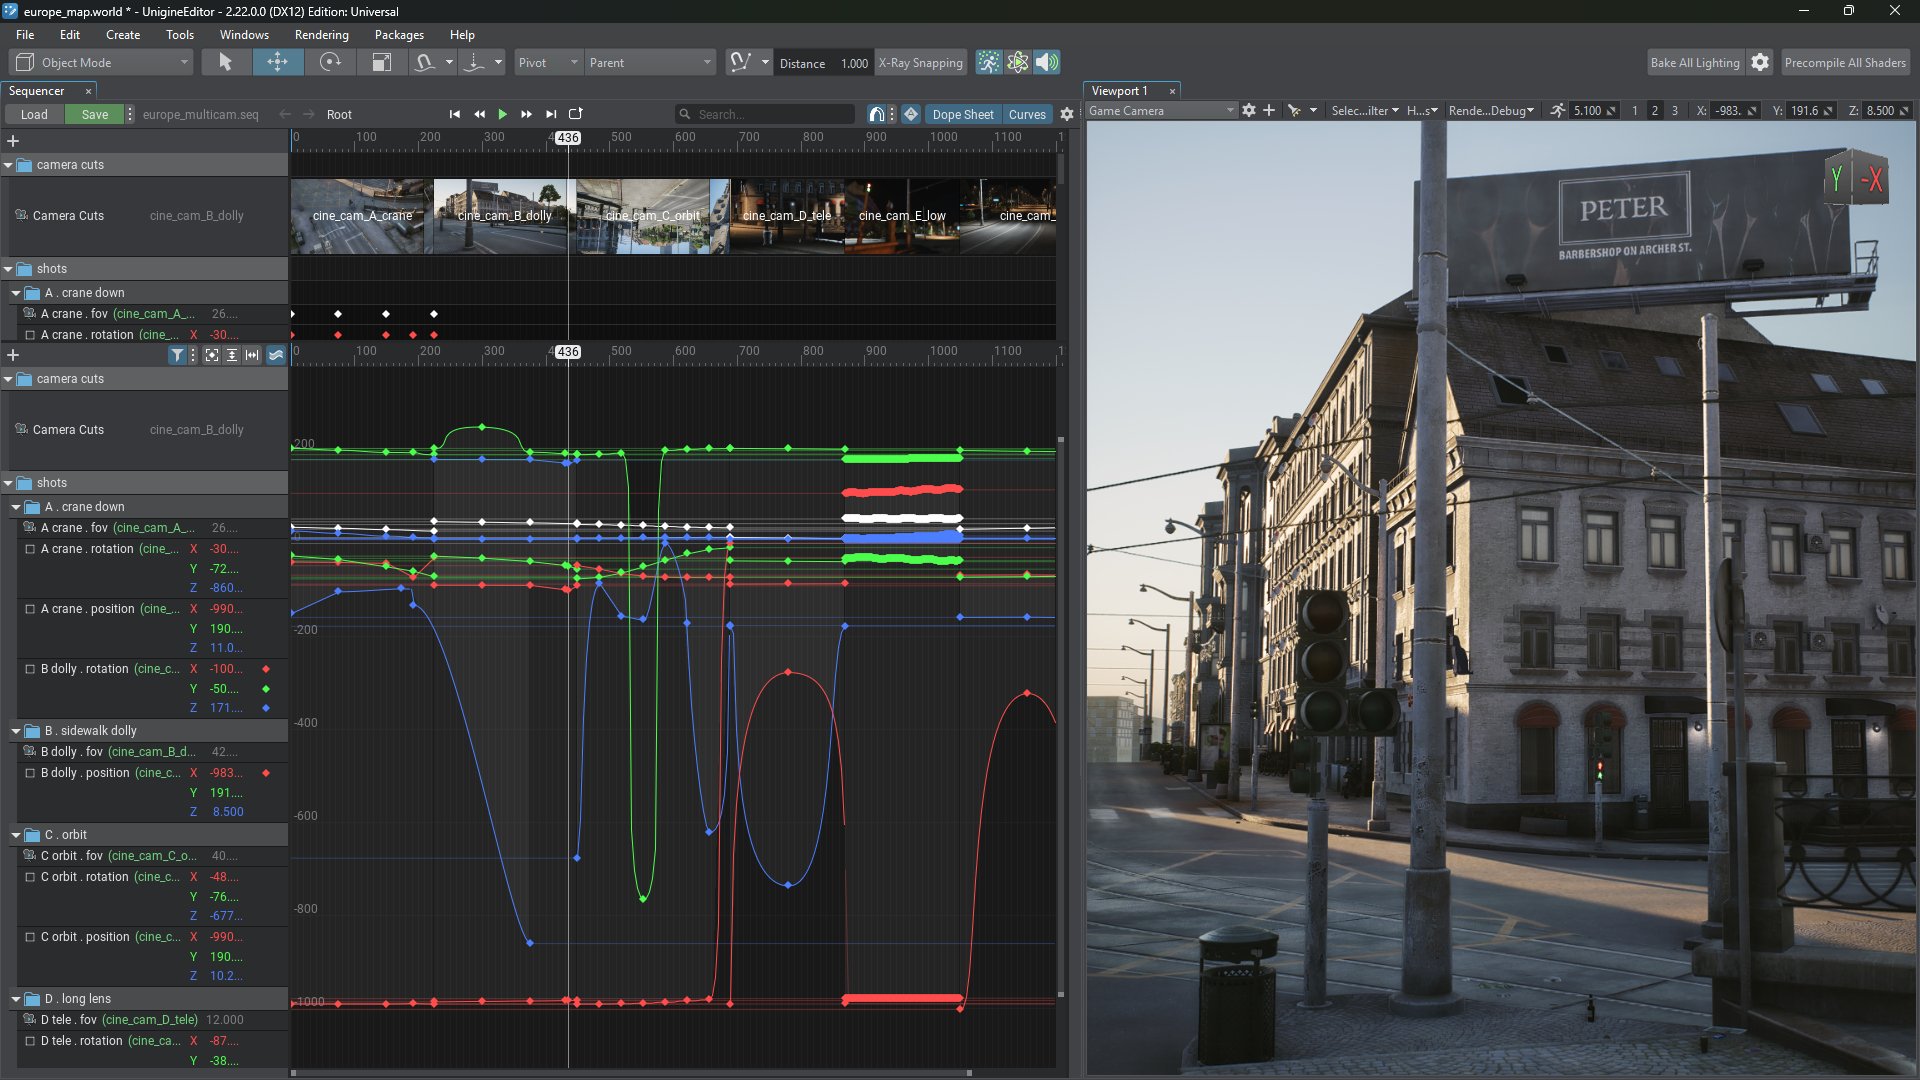
Task: Navigate back in sequence hierarchy
Action: tap(285, 114)
